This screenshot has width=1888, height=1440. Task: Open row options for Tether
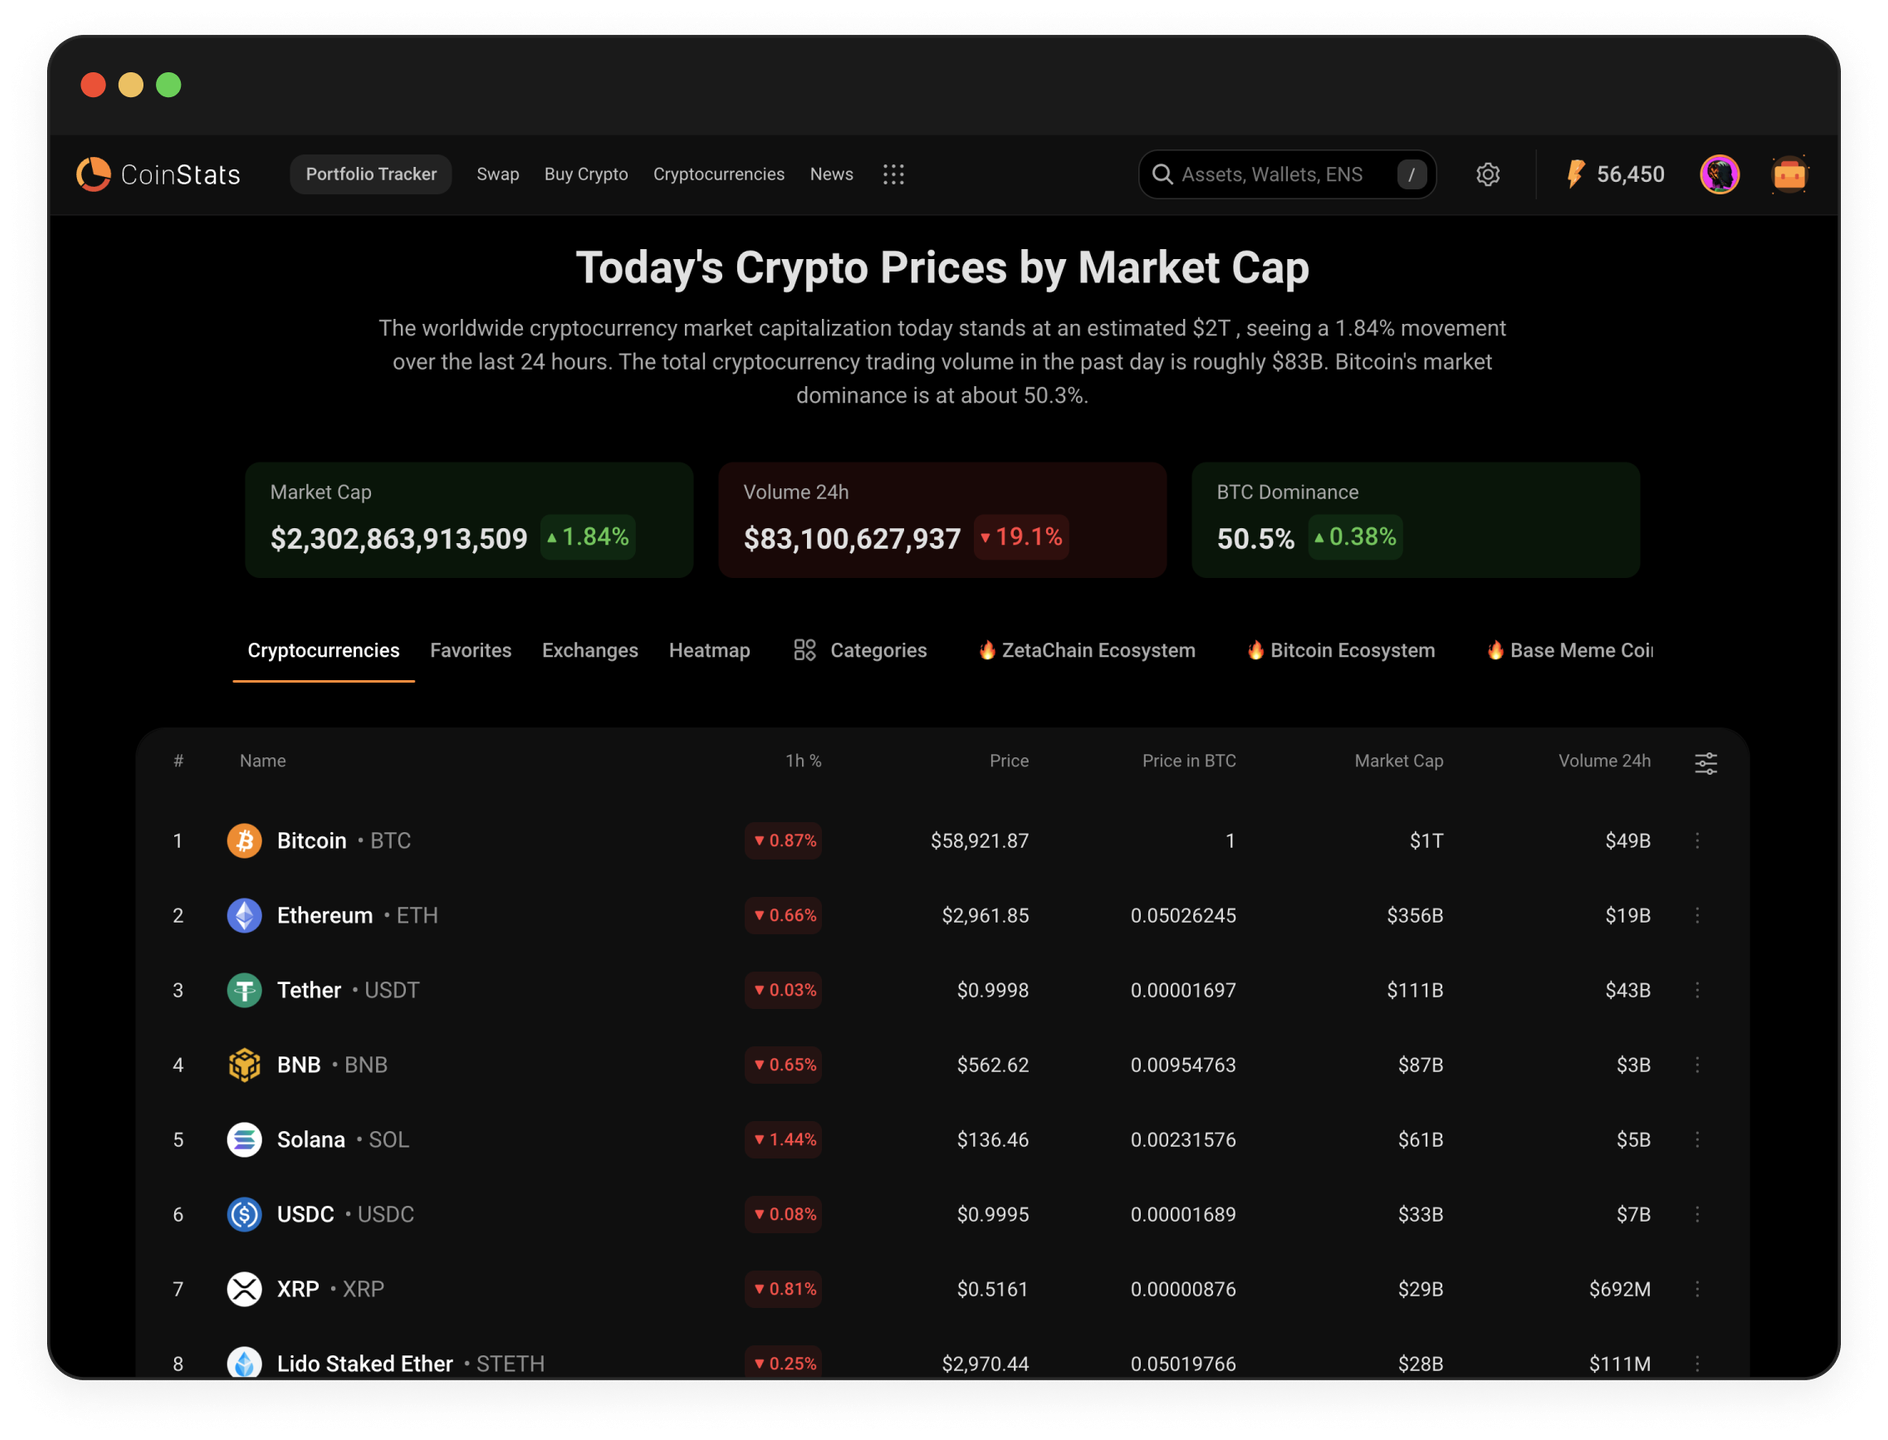point(1697,990)
